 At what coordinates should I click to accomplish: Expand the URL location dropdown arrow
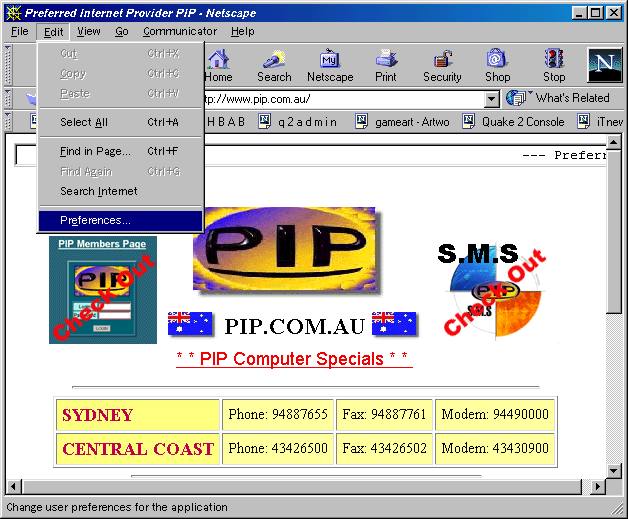point(491,99)
